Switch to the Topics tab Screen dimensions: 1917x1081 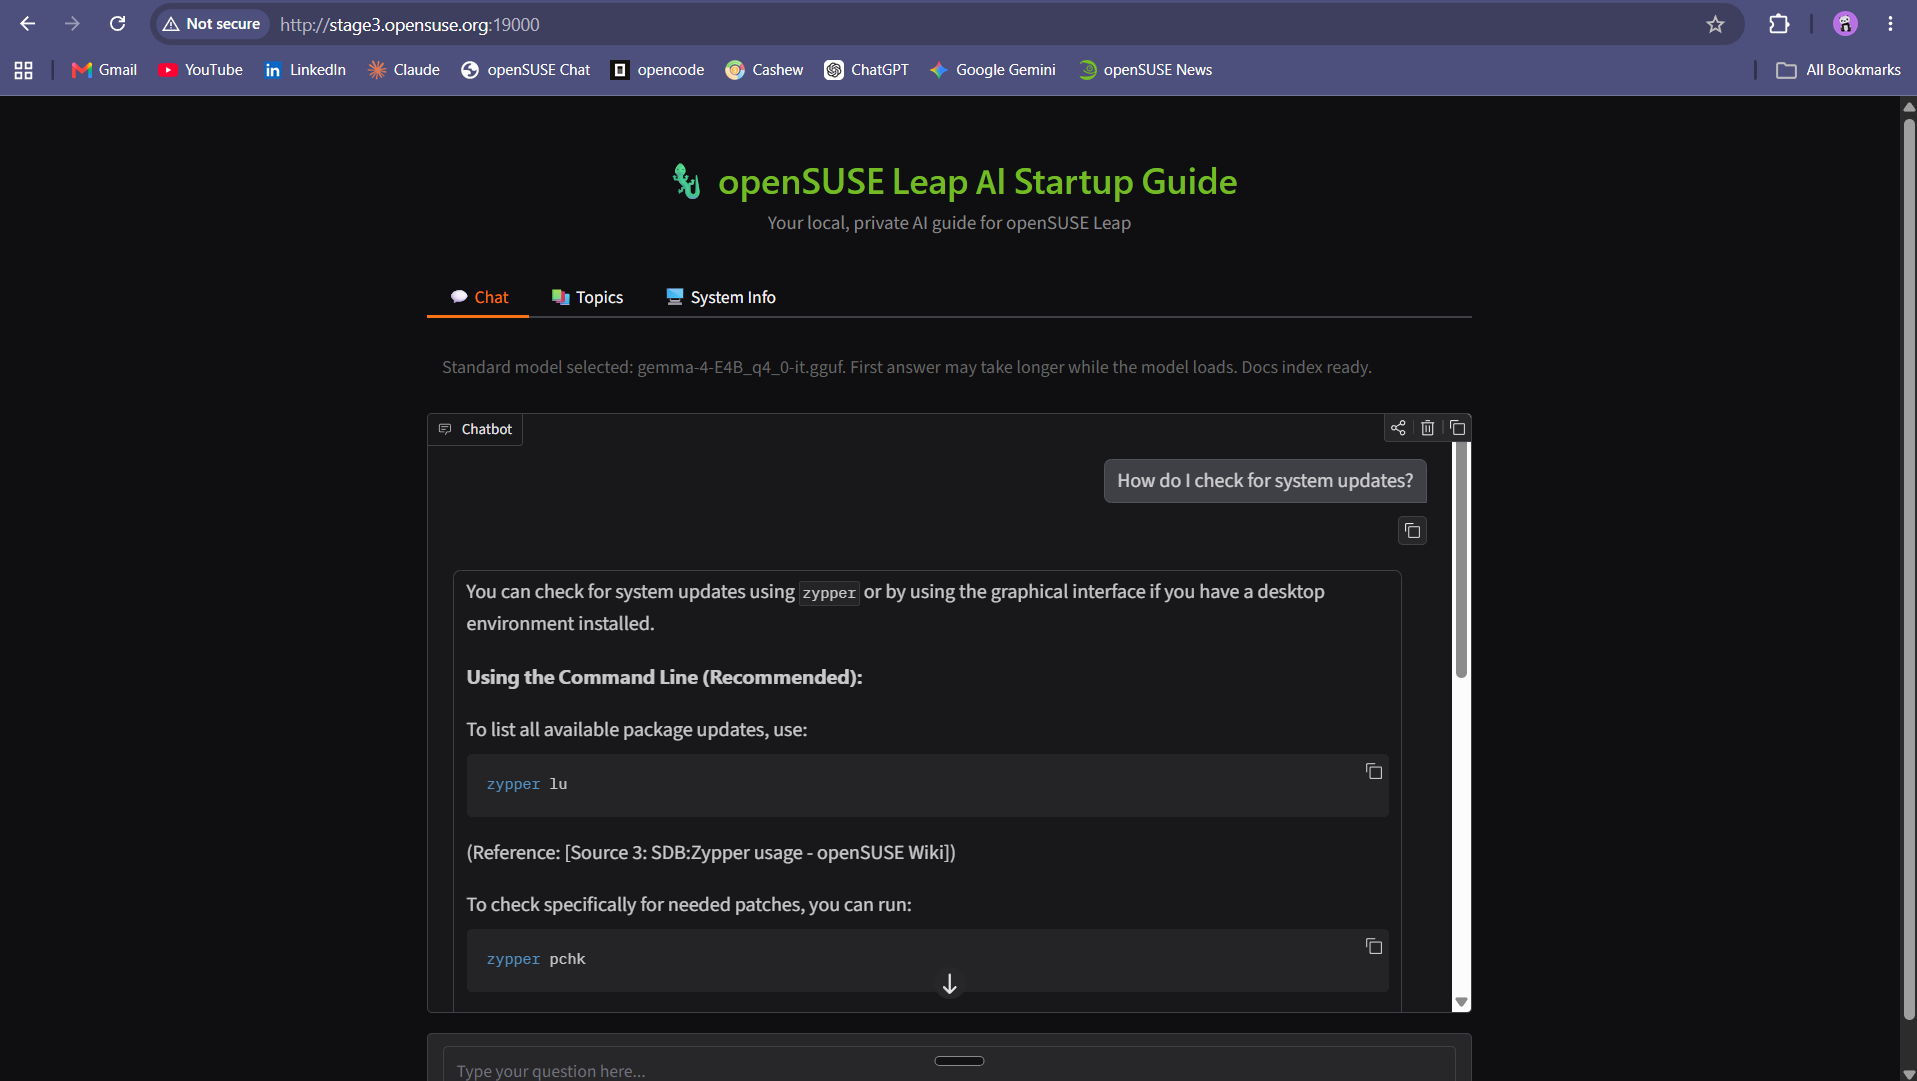(587, 297)
